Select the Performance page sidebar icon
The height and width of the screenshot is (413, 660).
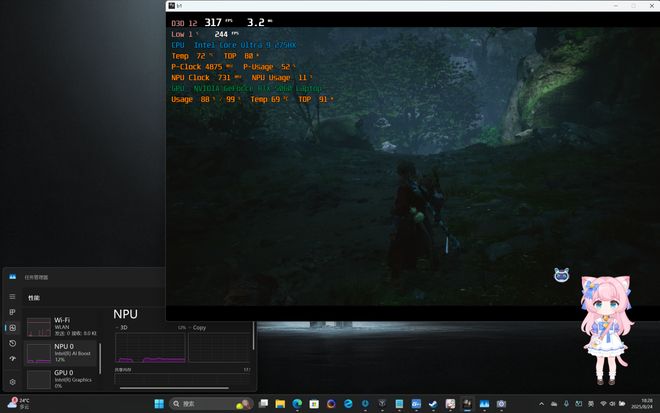12,328
